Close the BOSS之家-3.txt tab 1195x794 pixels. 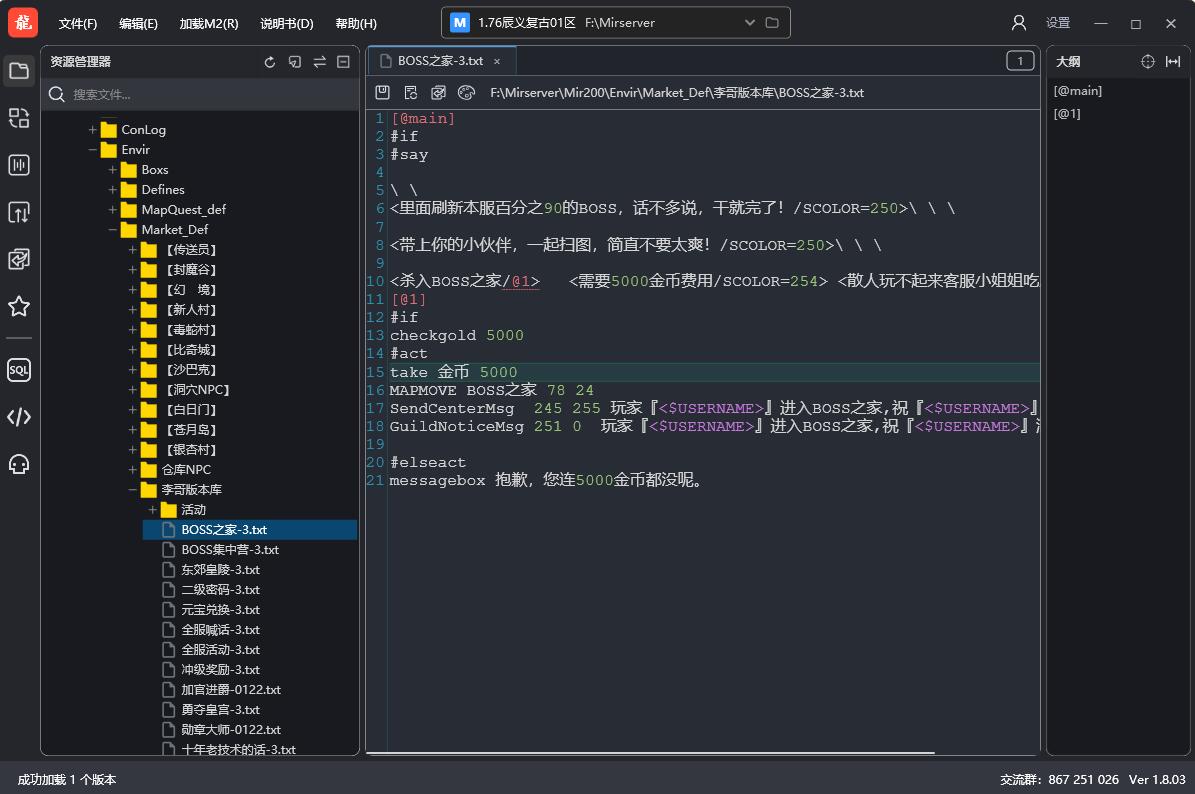click(x=497, y=61)
